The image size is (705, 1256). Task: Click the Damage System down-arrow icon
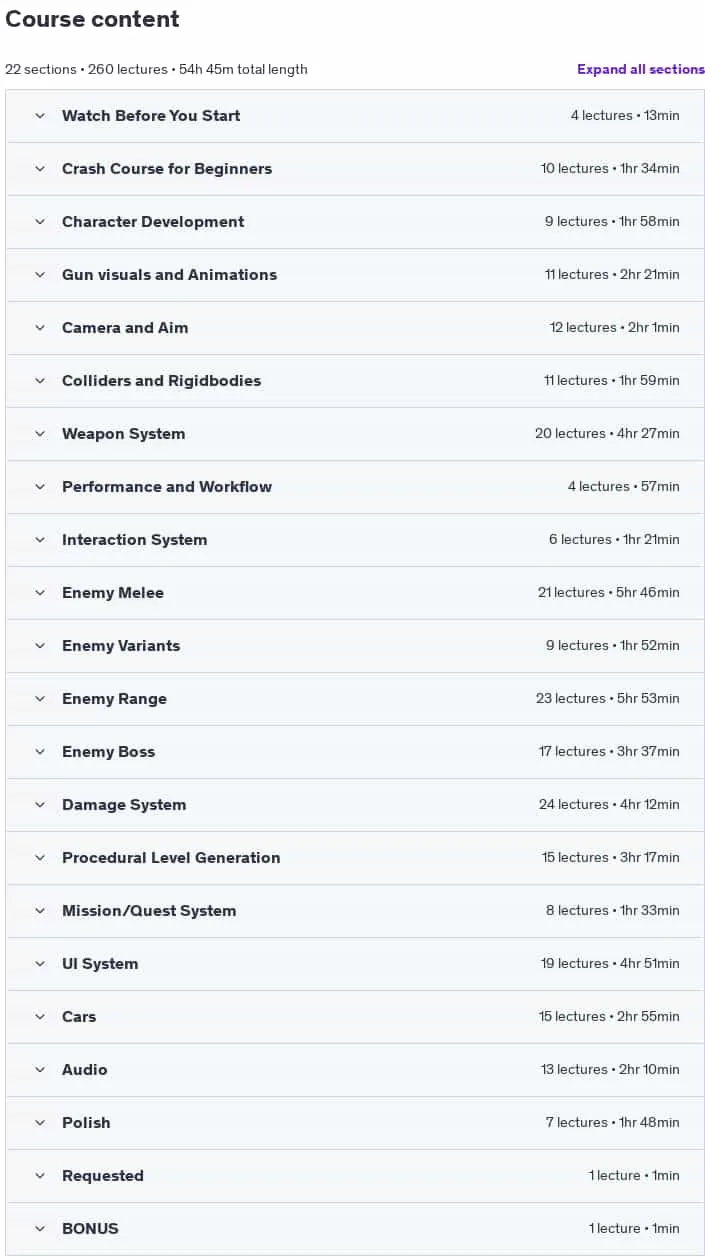click(40, 805)
